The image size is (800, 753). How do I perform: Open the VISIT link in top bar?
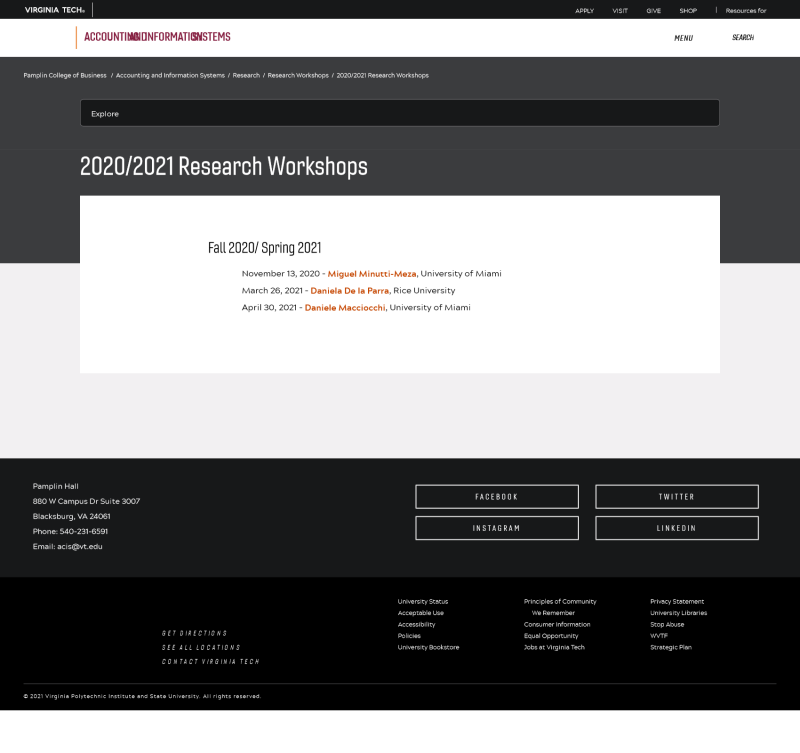(x=620, y=11)
